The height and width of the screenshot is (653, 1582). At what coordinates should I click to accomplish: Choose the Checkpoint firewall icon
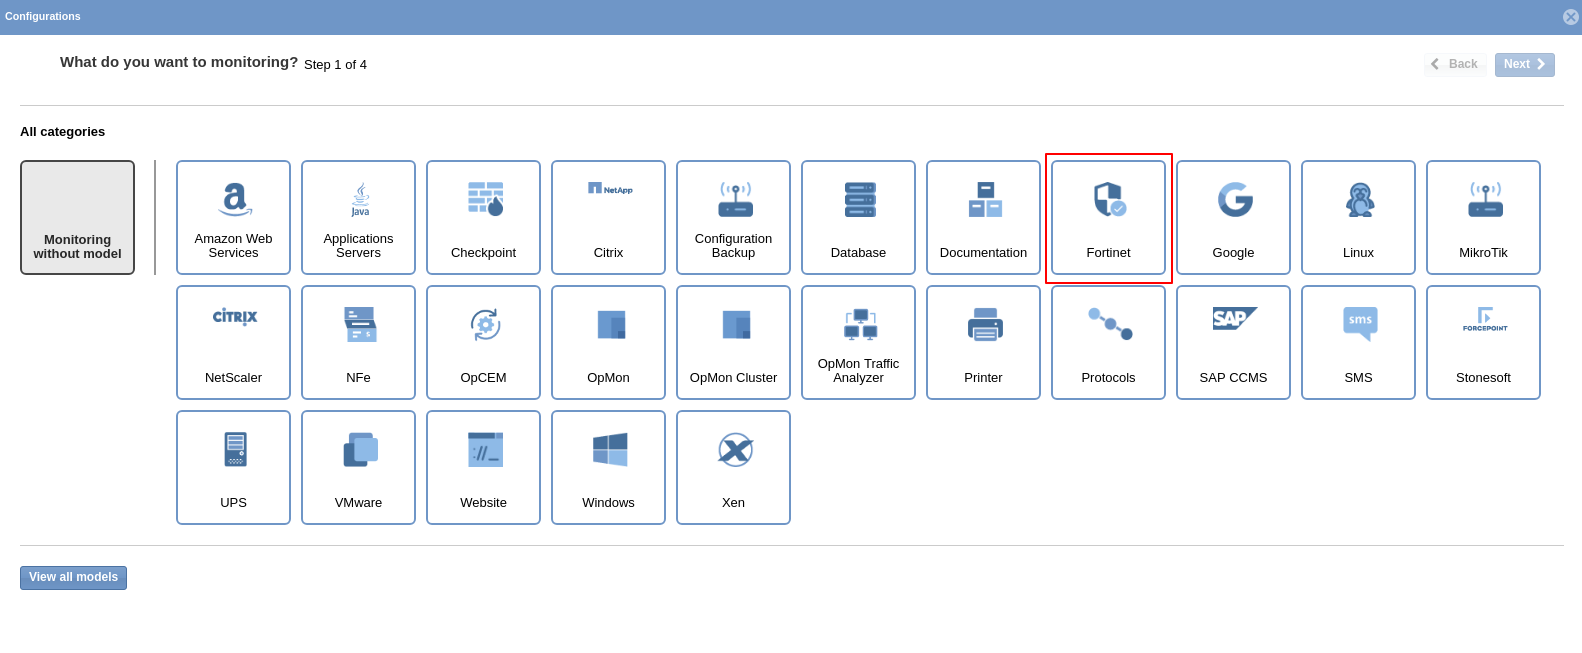tap(485, 199)
